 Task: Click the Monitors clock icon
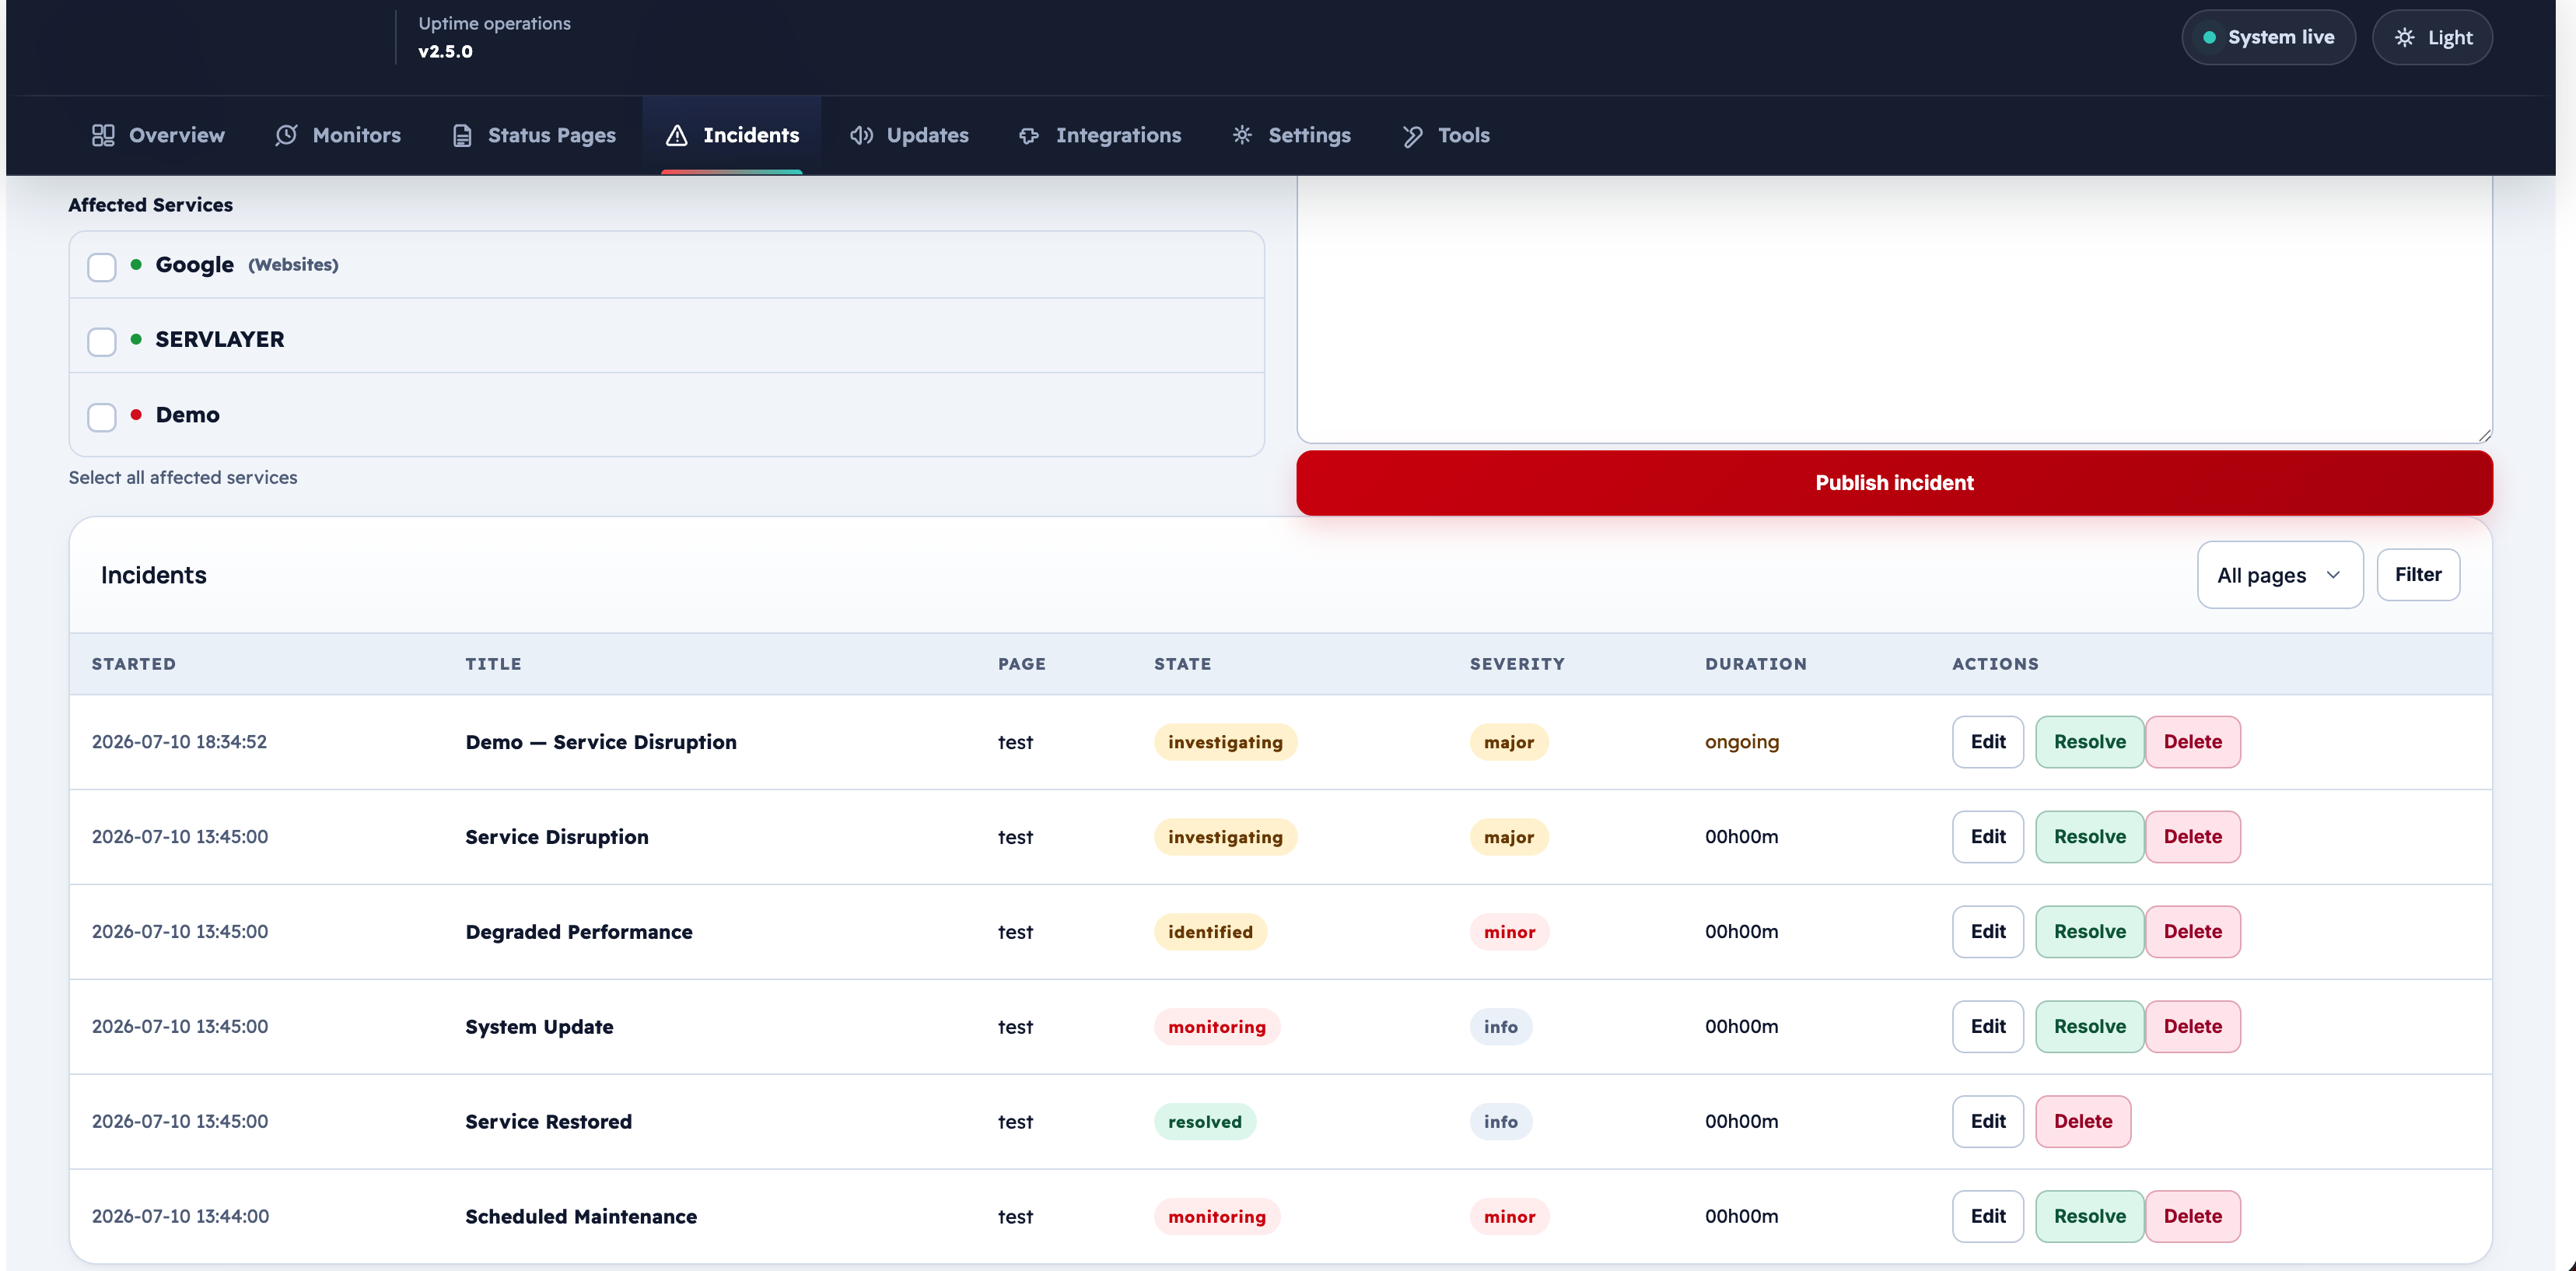pos(287,135)
